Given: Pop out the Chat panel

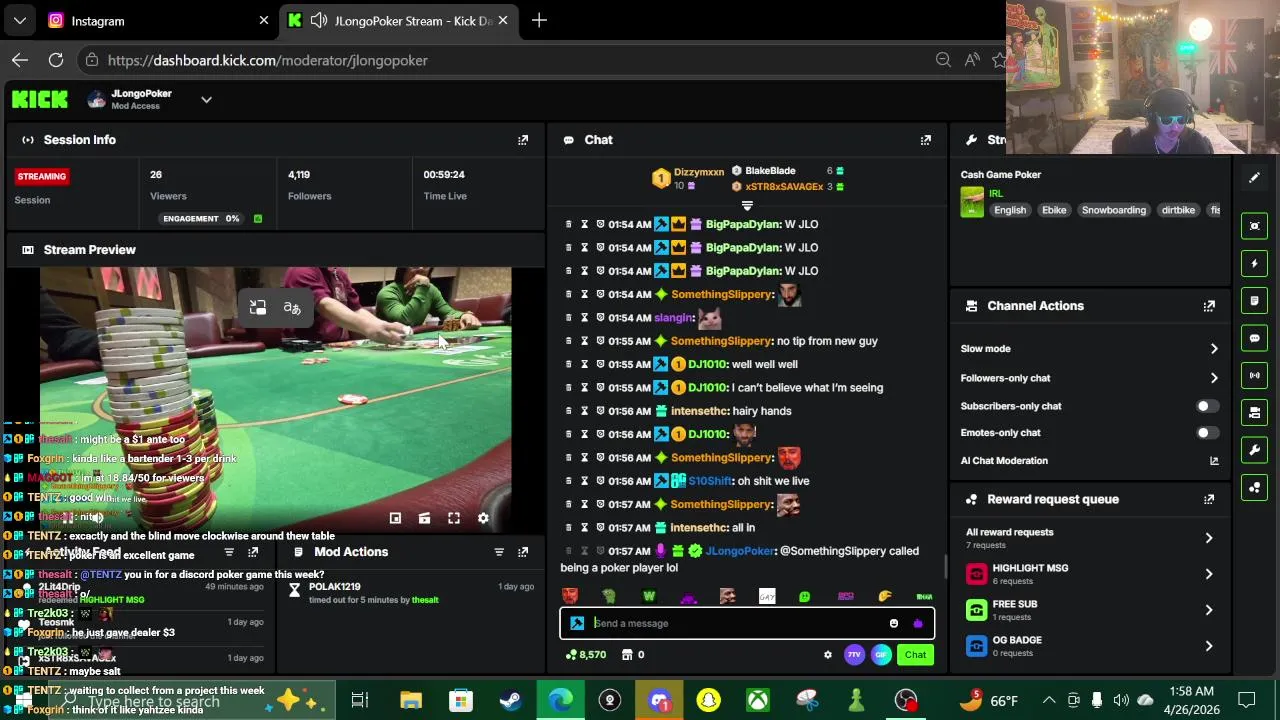Looking at the screenshot, I should tap(926, 140).
